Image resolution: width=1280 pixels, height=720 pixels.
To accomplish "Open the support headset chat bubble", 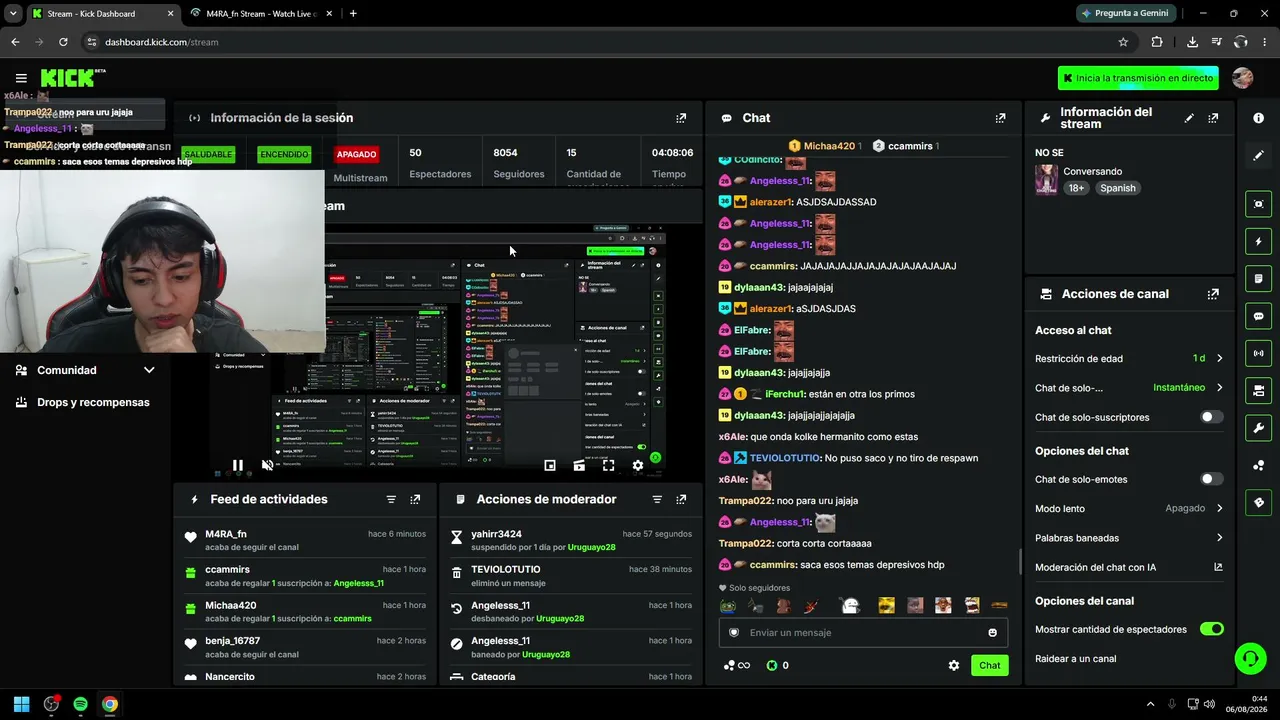I will (1250, 658).
